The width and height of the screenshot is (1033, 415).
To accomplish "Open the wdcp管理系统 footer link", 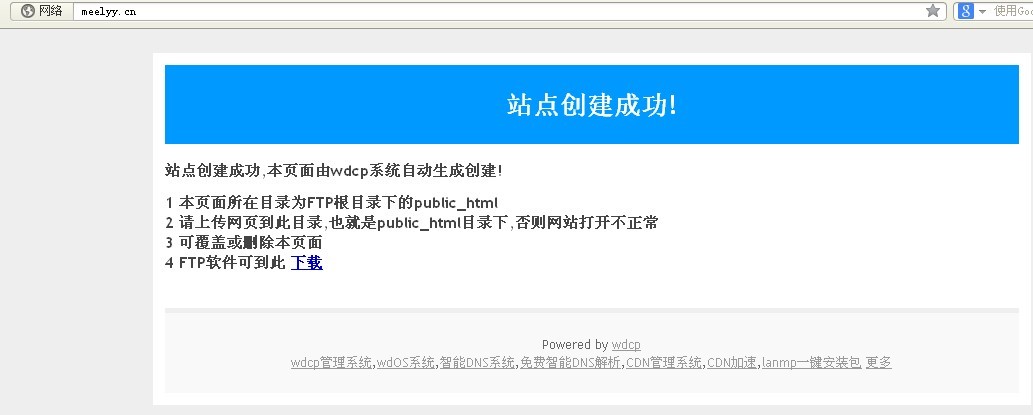I will tap(331, 362).
